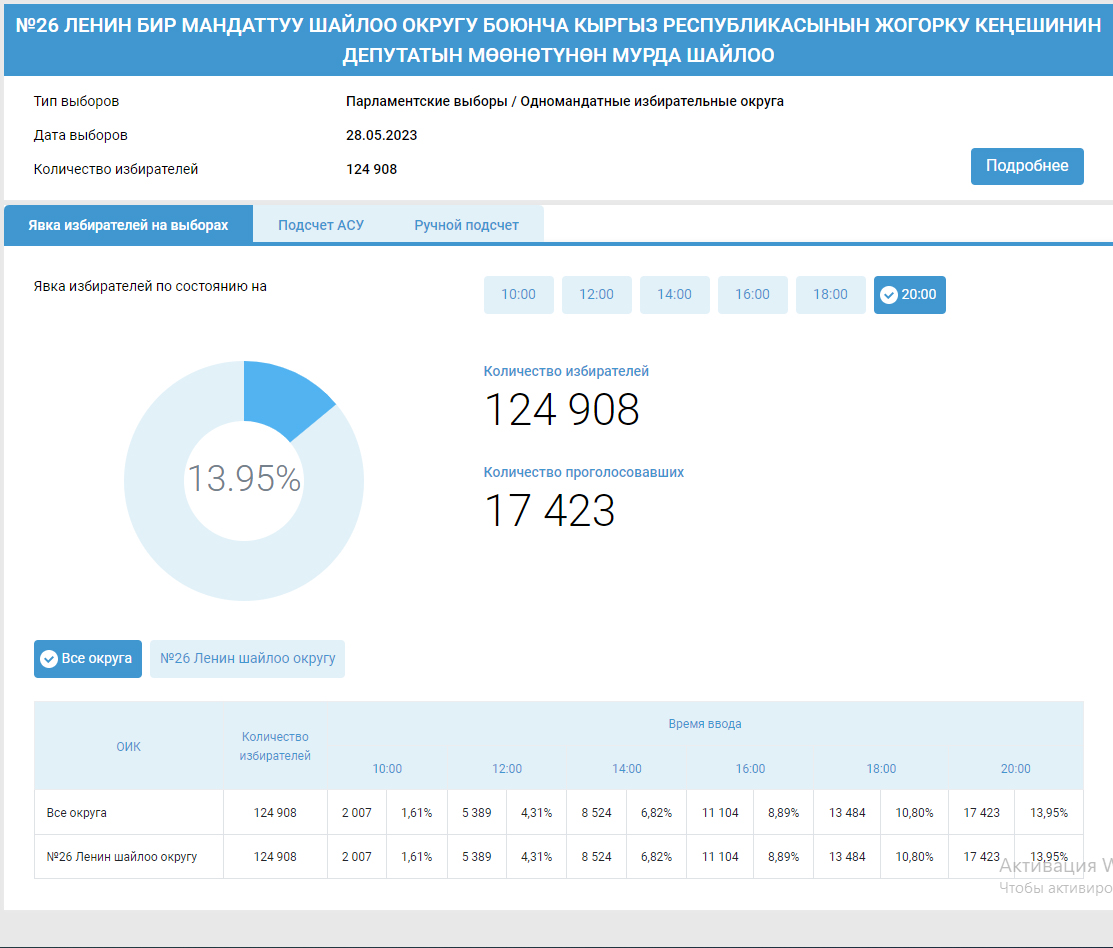Click the checkmark icon on 20:00
Viewport: 1113px width, 948px height.
pyautogui.click(x=888, y=295)
